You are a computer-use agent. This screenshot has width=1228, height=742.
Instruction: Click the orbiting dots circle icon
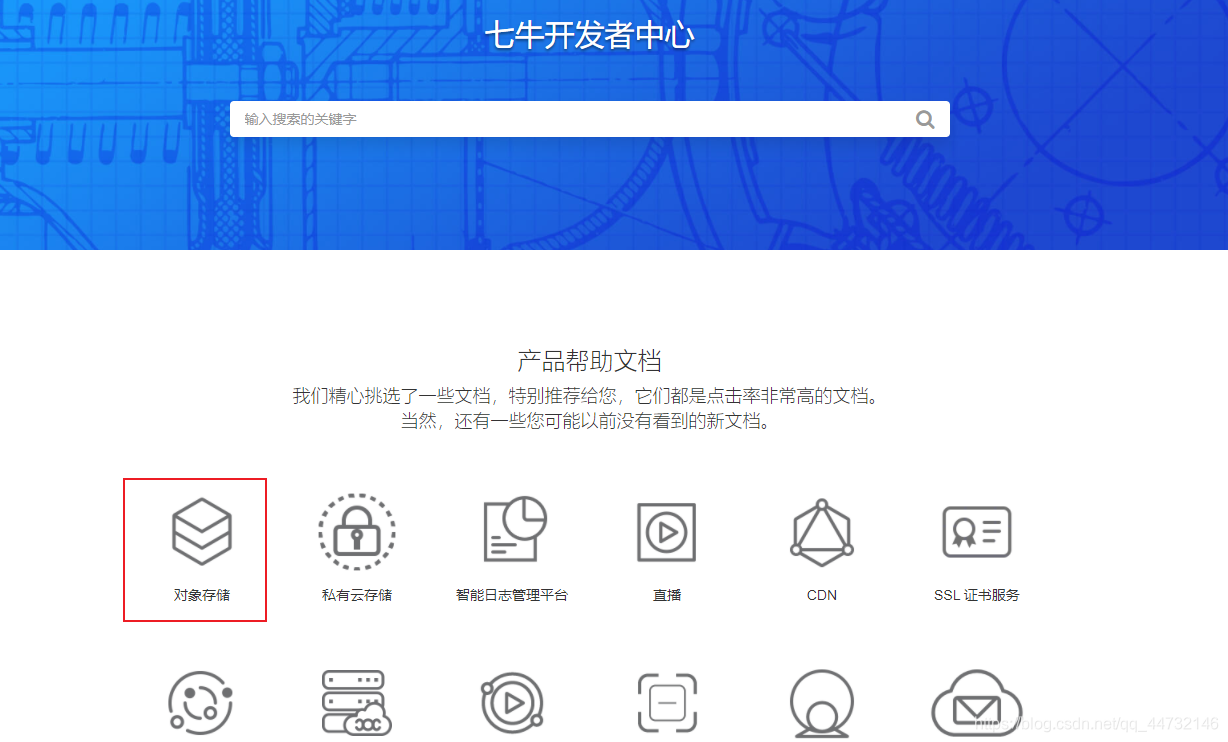pyautogui.click(x=201, y=703)
